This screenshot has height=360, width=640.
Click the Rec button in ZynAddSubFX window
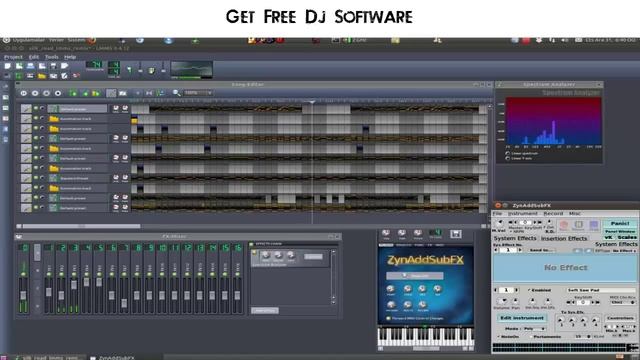click(x=564, y=225)
